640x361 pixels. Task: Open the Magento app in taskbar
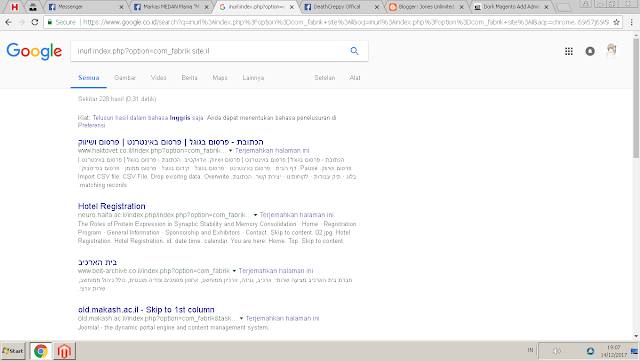click(x=64, y=351)
